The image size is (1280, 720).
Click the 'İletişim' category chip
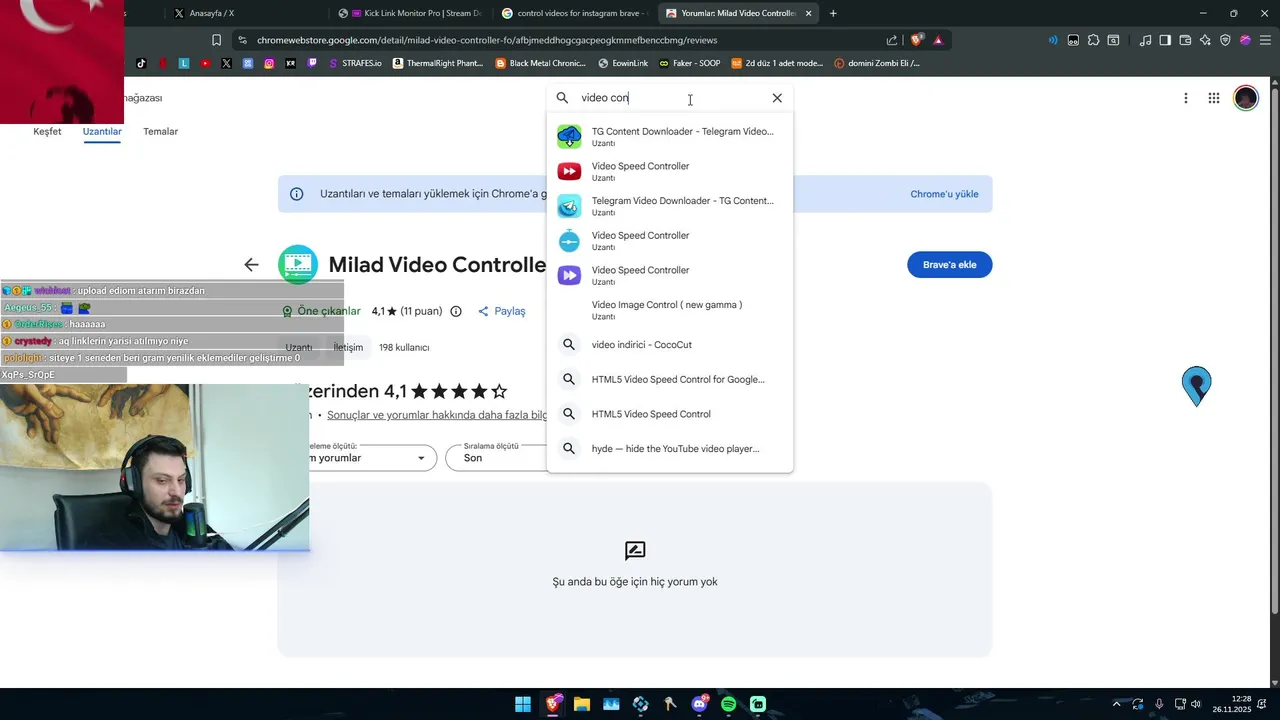(348, 347)
